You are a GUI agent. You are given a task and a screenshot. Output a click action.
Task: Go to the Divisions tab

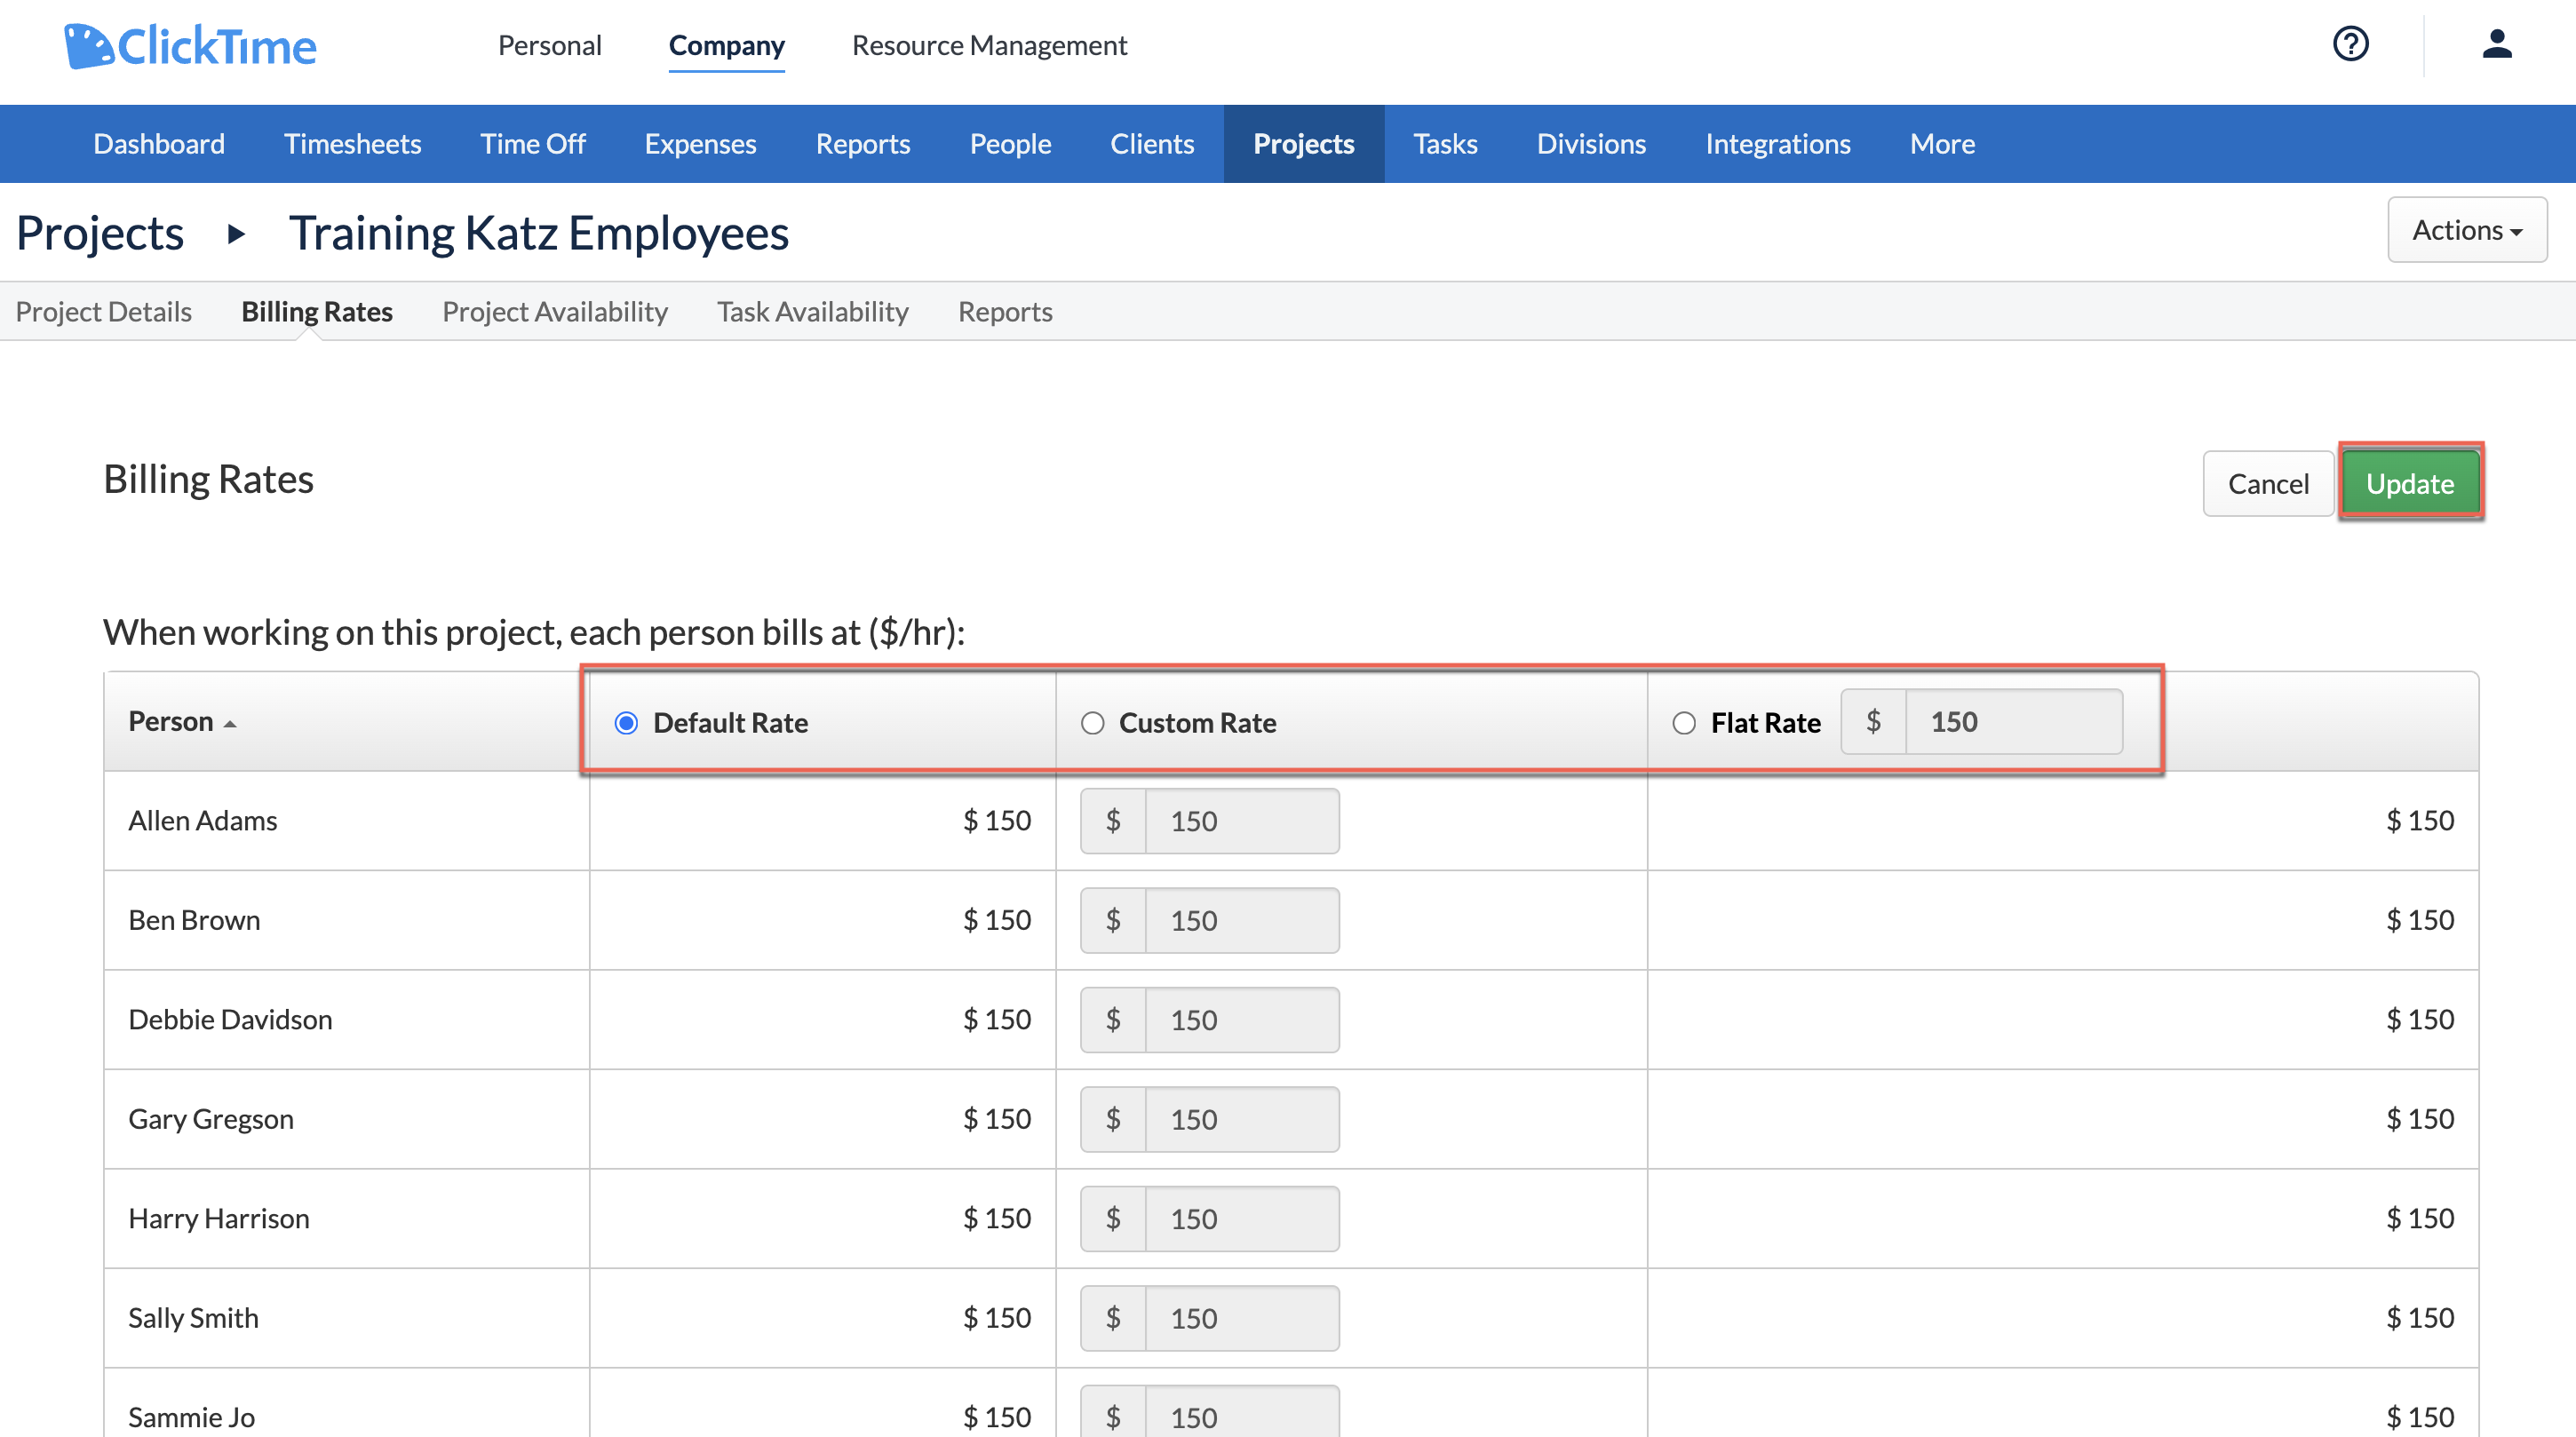tap(1591, 144)
